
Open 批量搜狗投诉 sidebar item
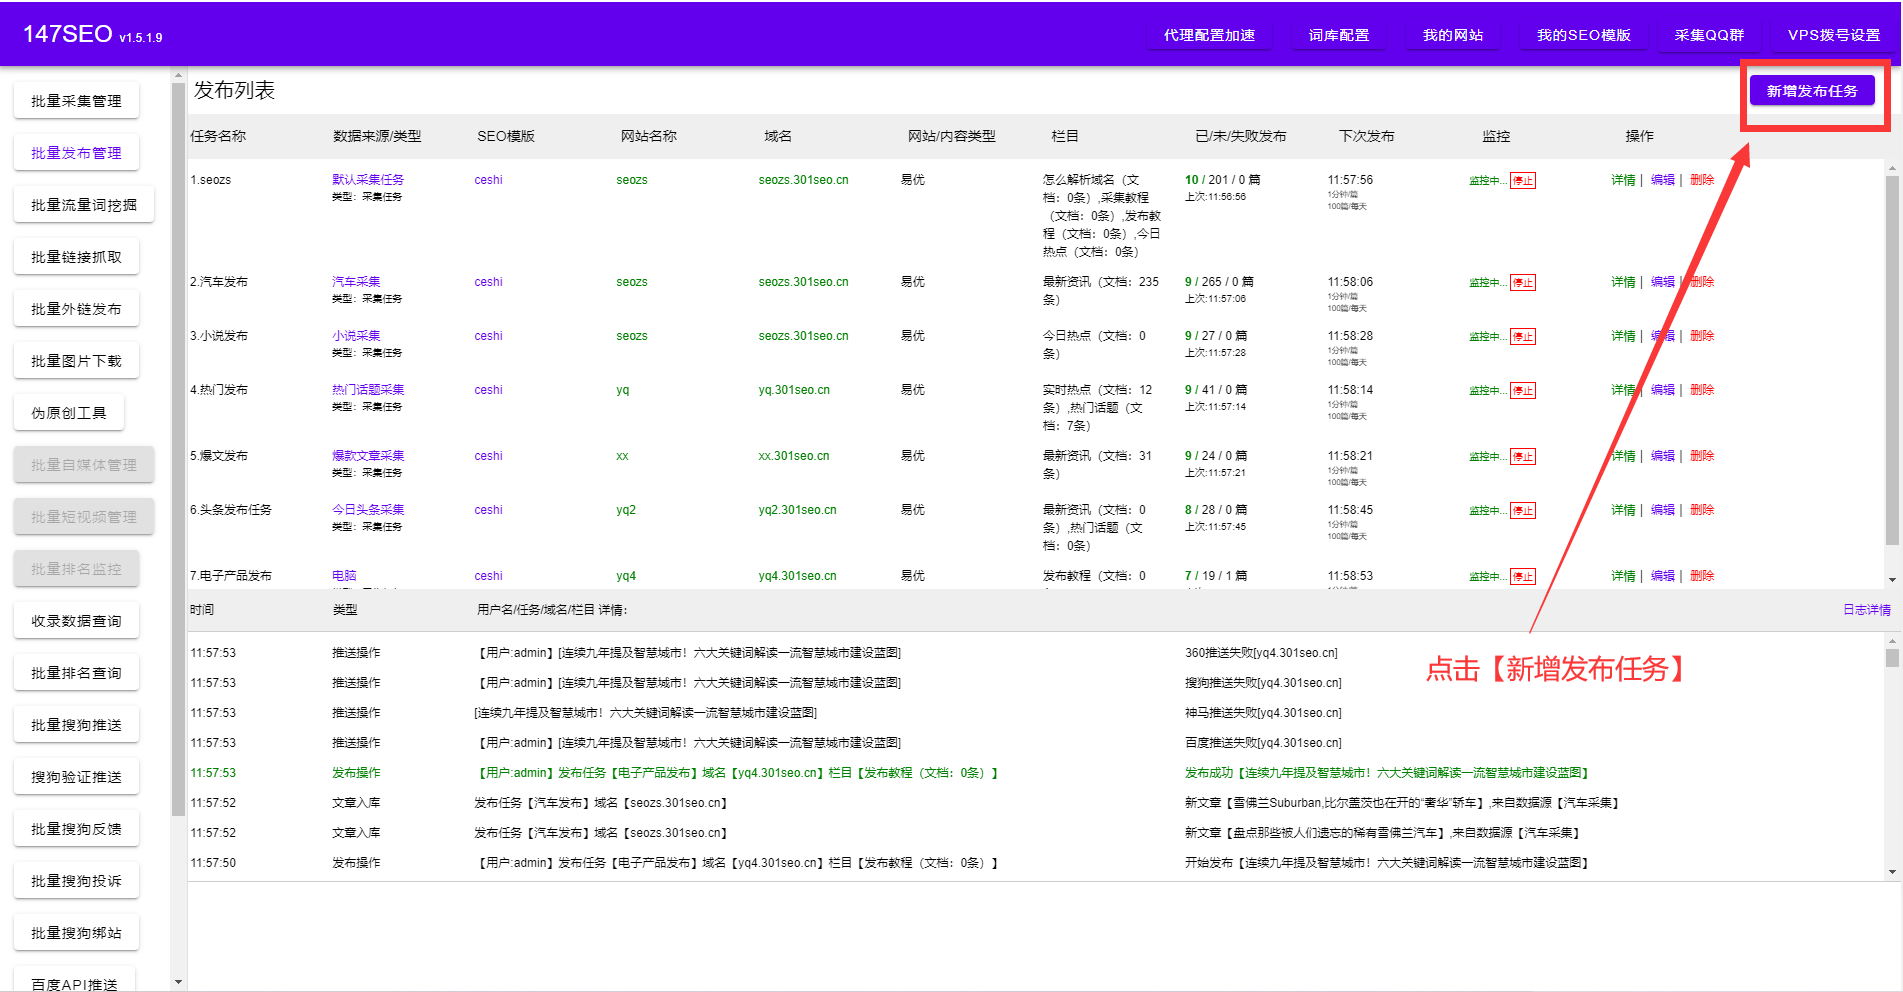coord(76,881)
